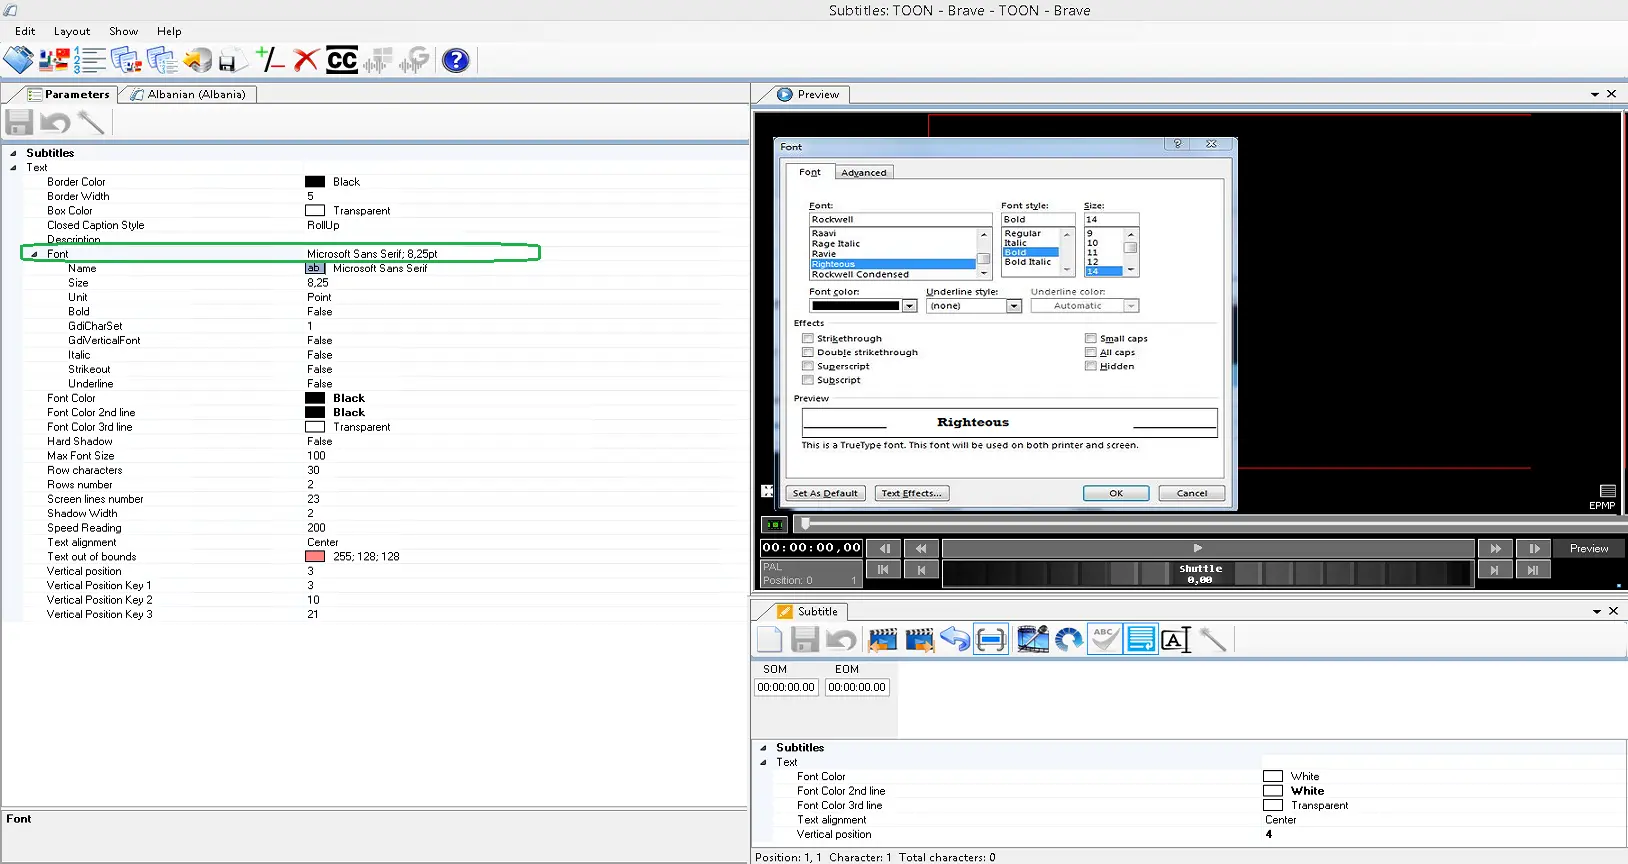Click the text cursor 'A' icon in Subtitle toolbar
The height and width of the screenshot is (864, 1628).
[1176, 640]
